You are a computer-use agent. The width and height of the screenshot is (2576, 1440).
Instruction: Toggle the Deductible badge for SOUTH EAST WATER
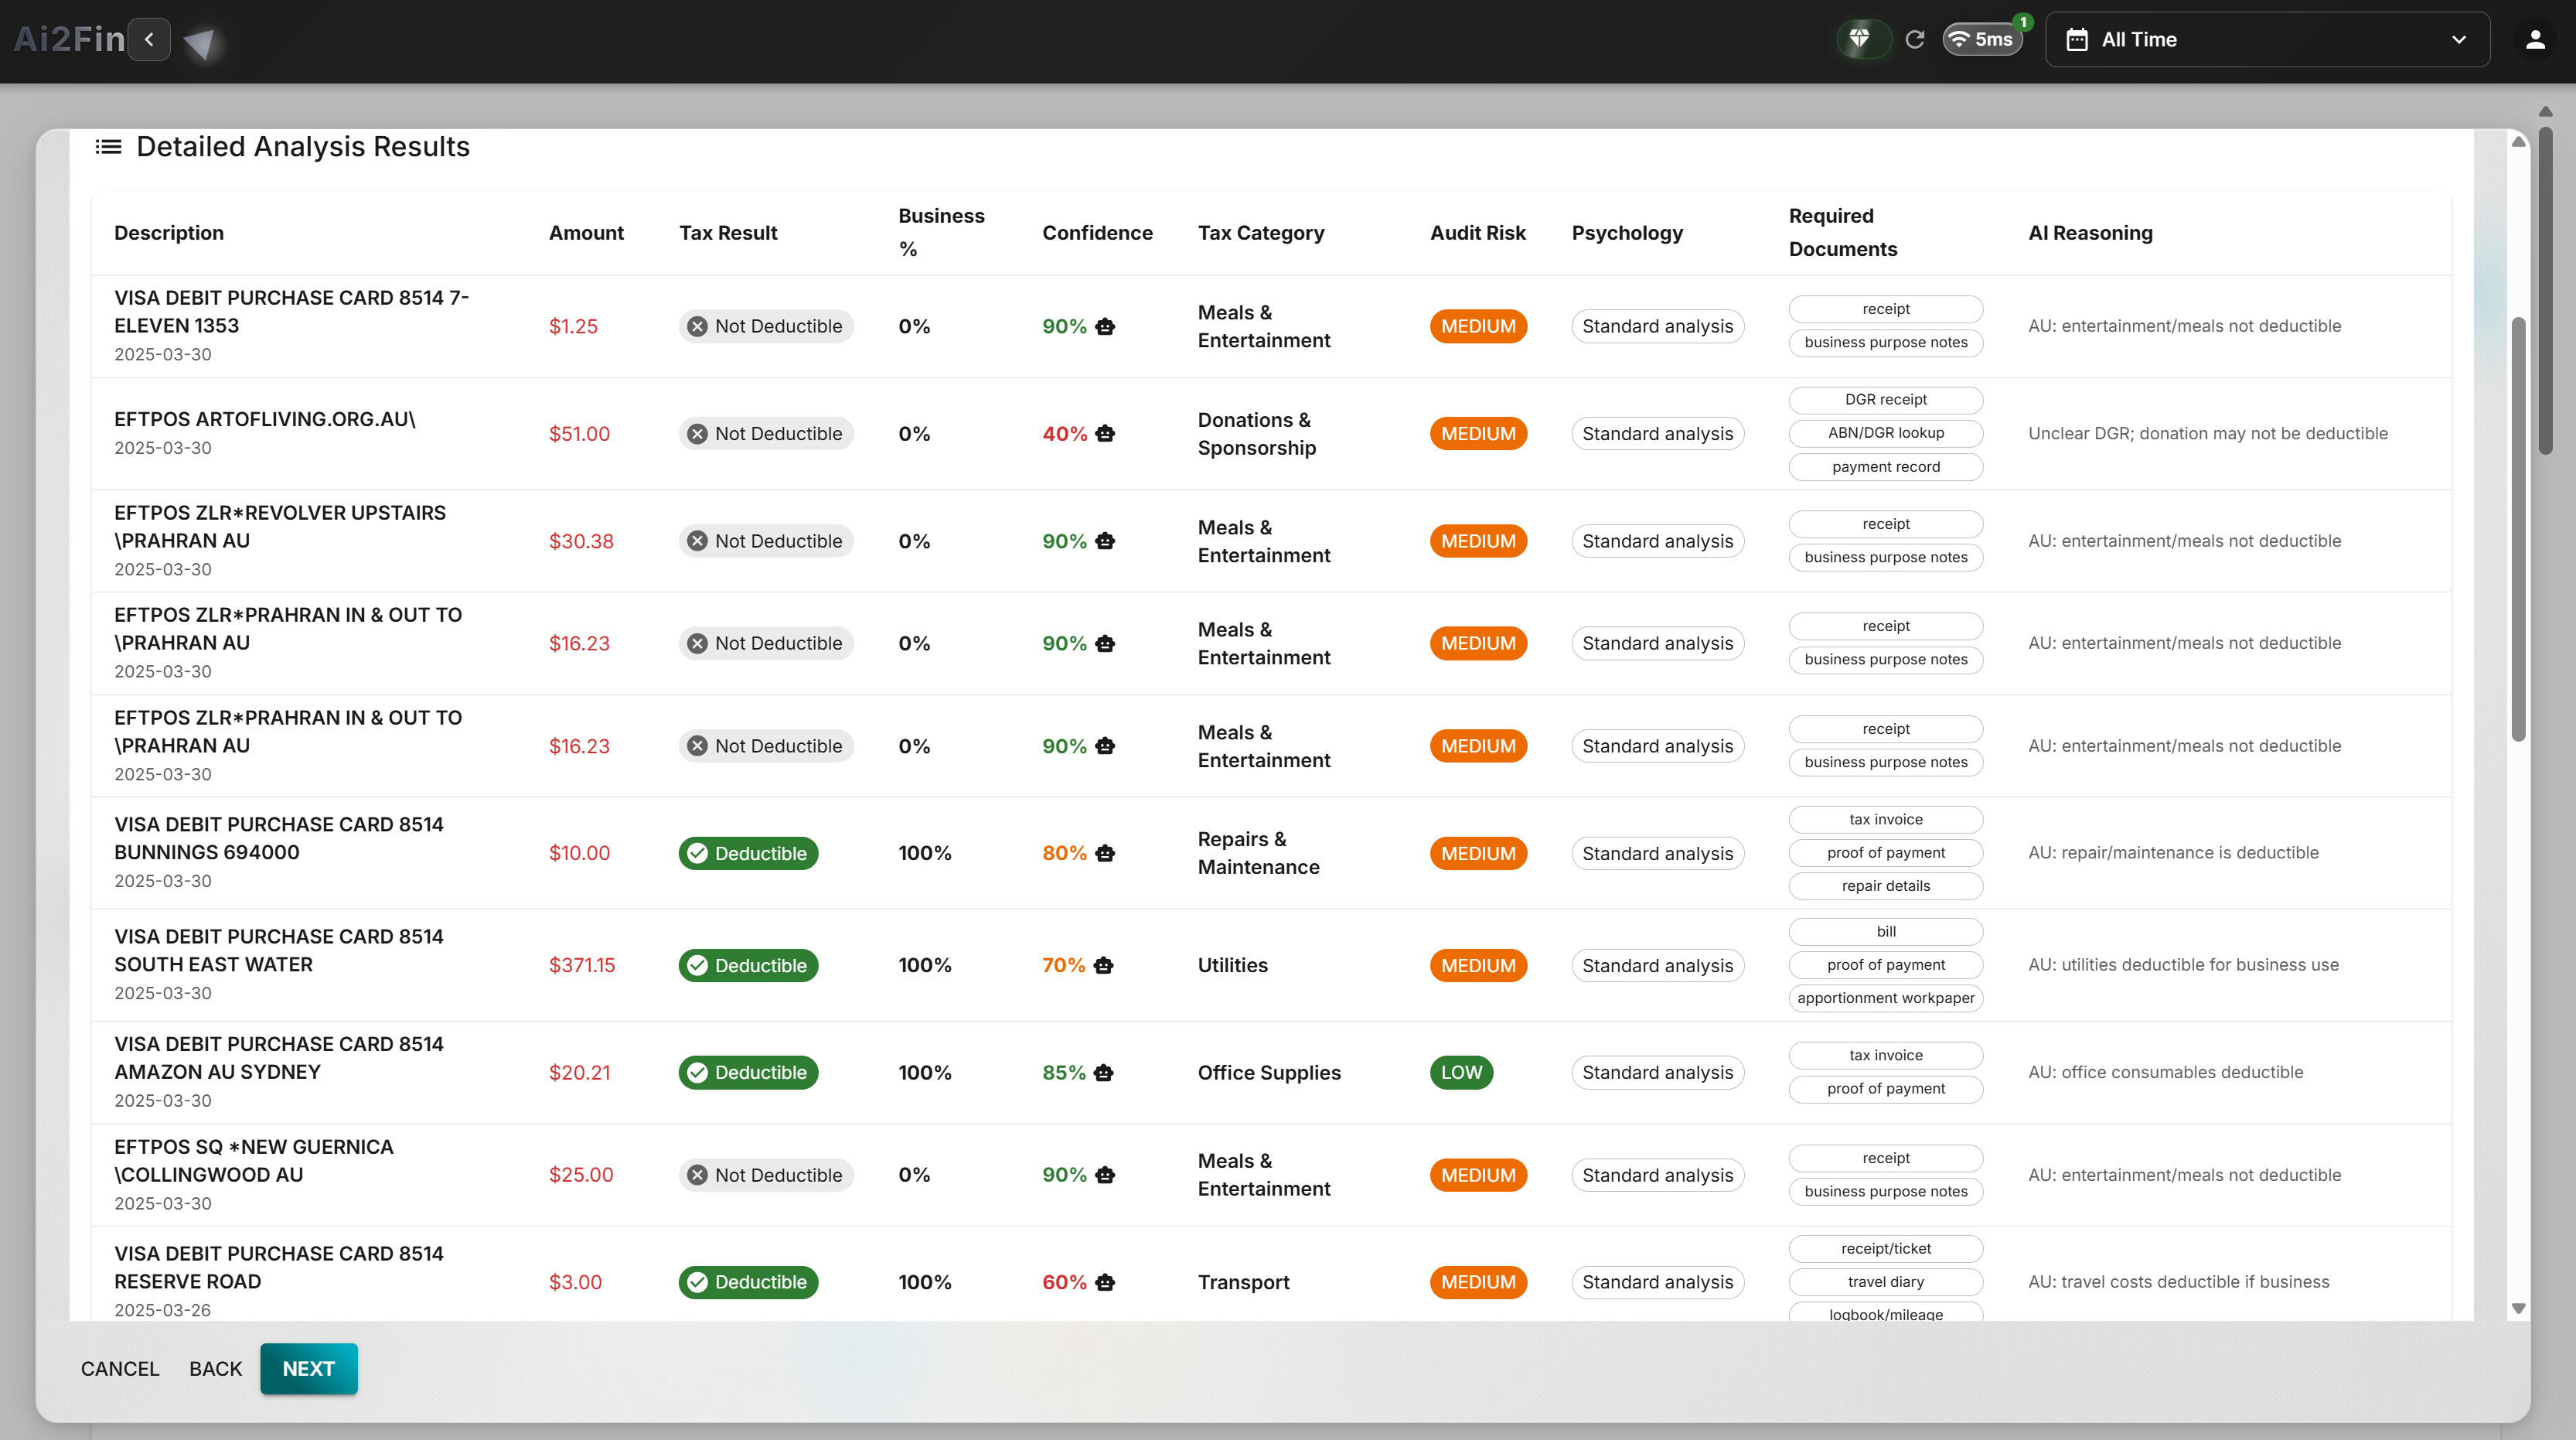[747, 965]
